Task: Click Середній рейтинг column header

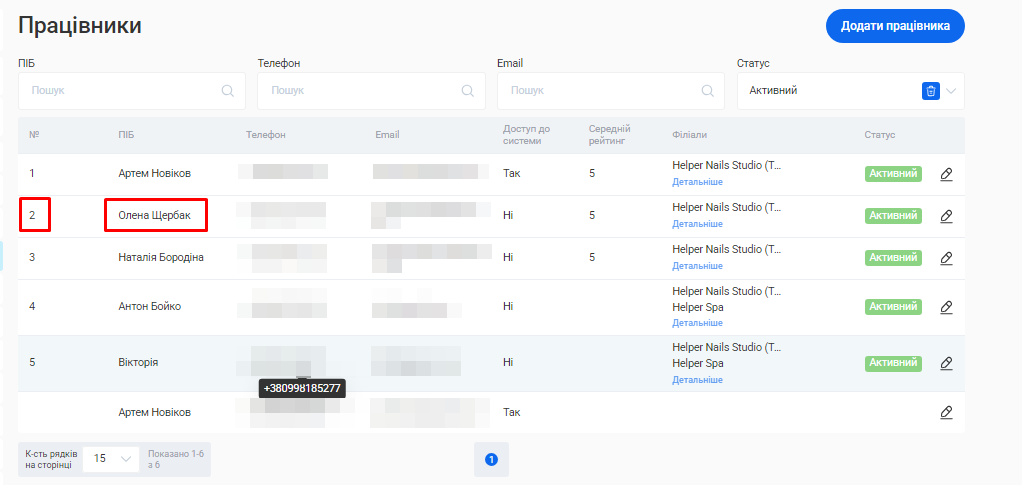Action: coord(609,135)
